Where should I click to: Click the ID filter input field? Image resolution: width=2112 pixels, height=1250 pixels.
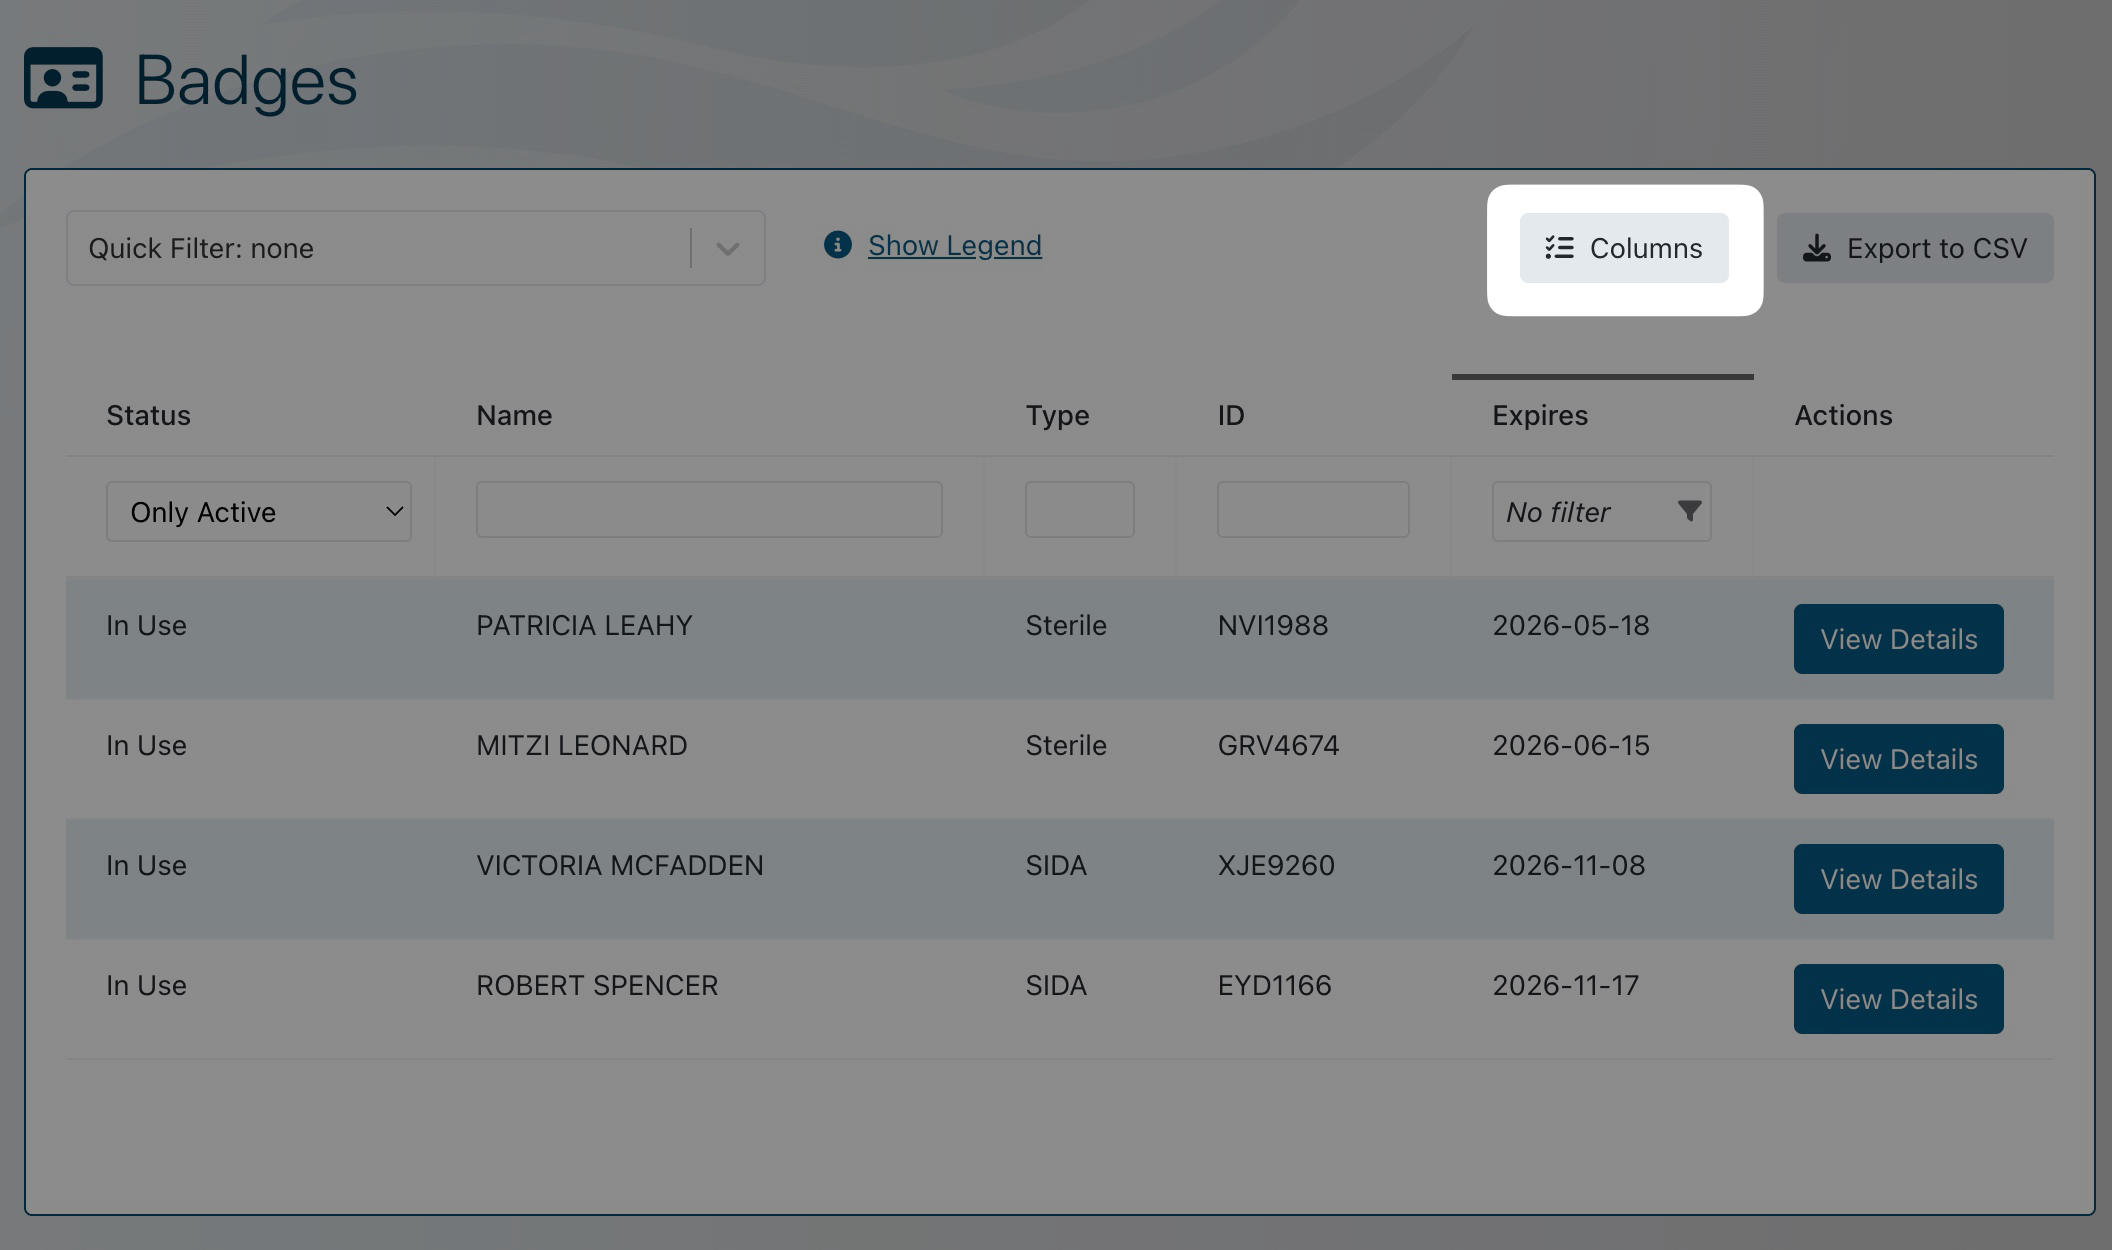pos(1312,509)
